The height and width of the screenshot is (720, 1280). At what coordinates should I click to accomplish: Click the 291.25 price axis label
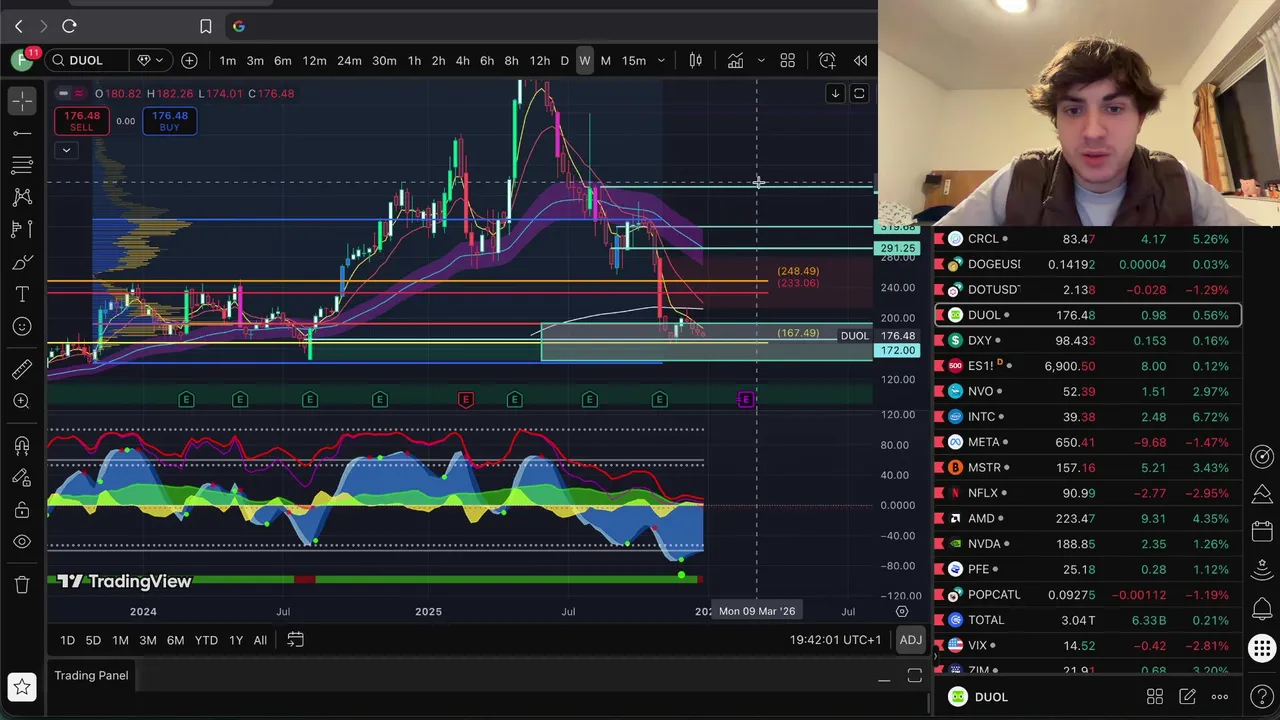(897, 248)
